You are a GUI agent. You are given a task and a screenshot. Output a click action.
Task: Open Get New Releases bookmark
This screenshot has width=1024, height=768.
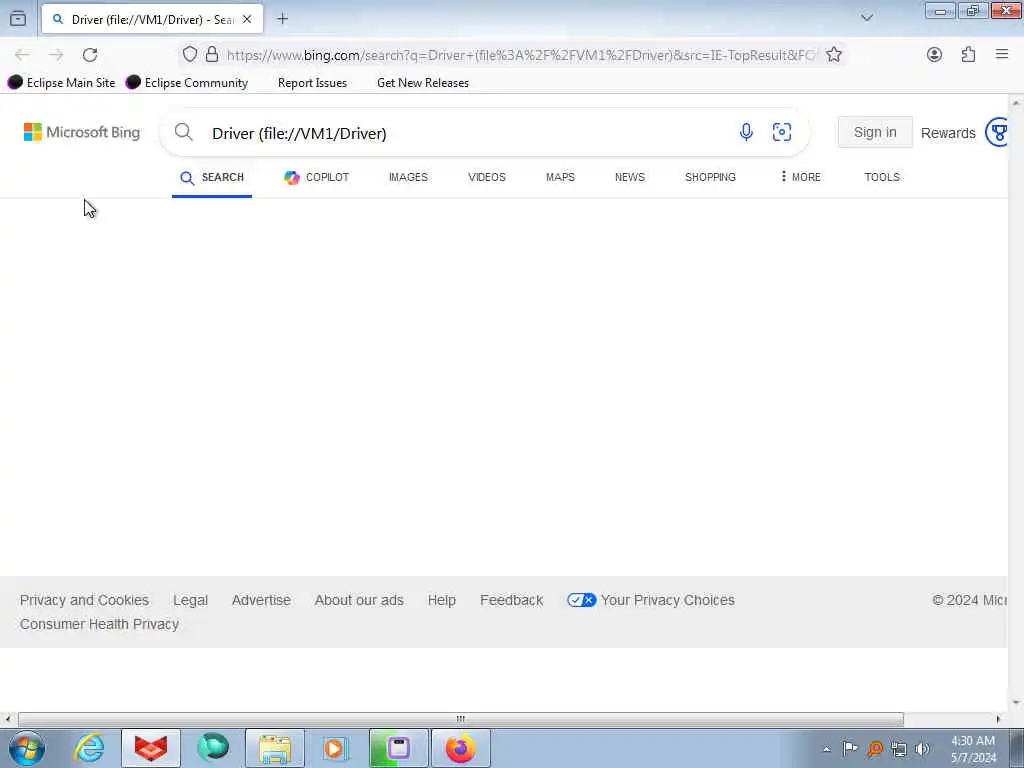(423, 83)
